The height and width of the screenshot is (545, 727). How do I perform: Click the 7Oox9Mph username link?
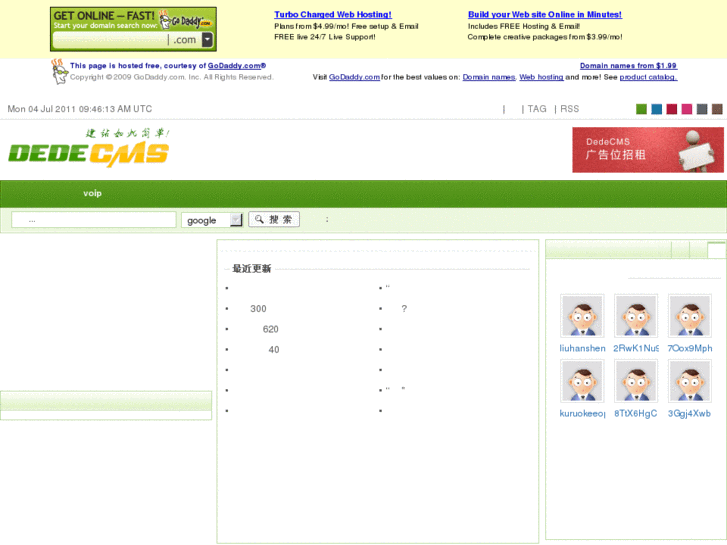pos(690,348)
